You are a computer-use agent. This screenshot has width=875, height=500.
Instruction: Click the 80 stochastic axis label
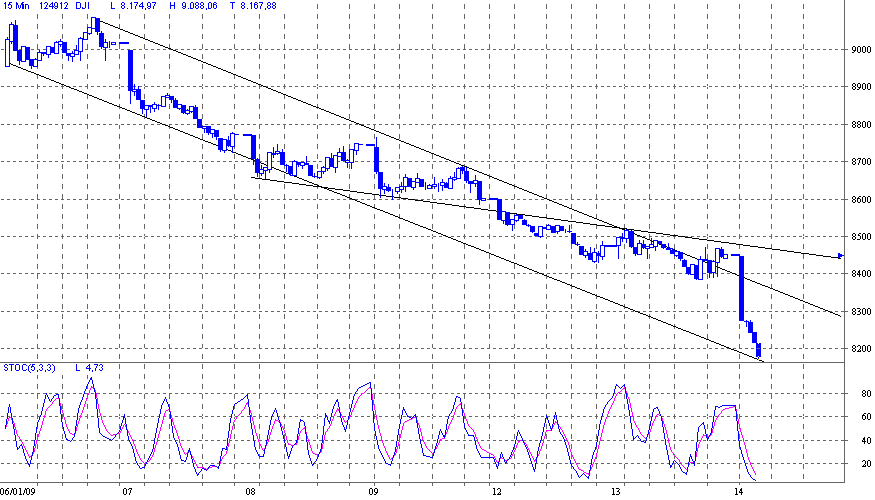pyautogui.click(x=866, y=393)
